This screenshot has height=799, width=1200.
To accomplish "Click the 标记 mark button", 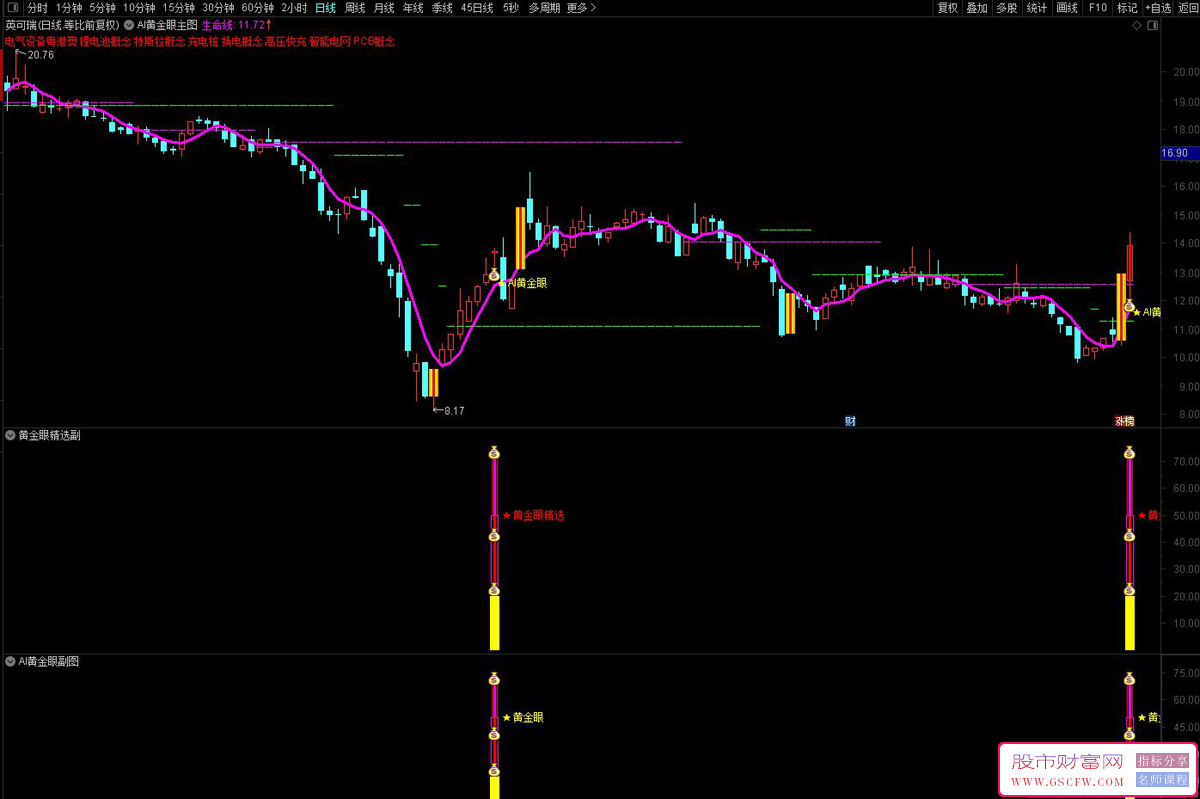I will [1127, 7].
